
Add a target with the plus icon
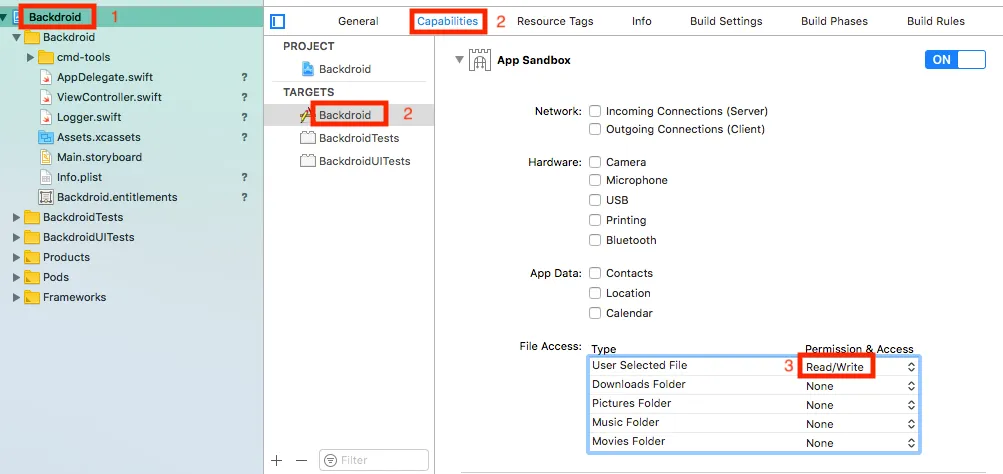tap(277, 461)
